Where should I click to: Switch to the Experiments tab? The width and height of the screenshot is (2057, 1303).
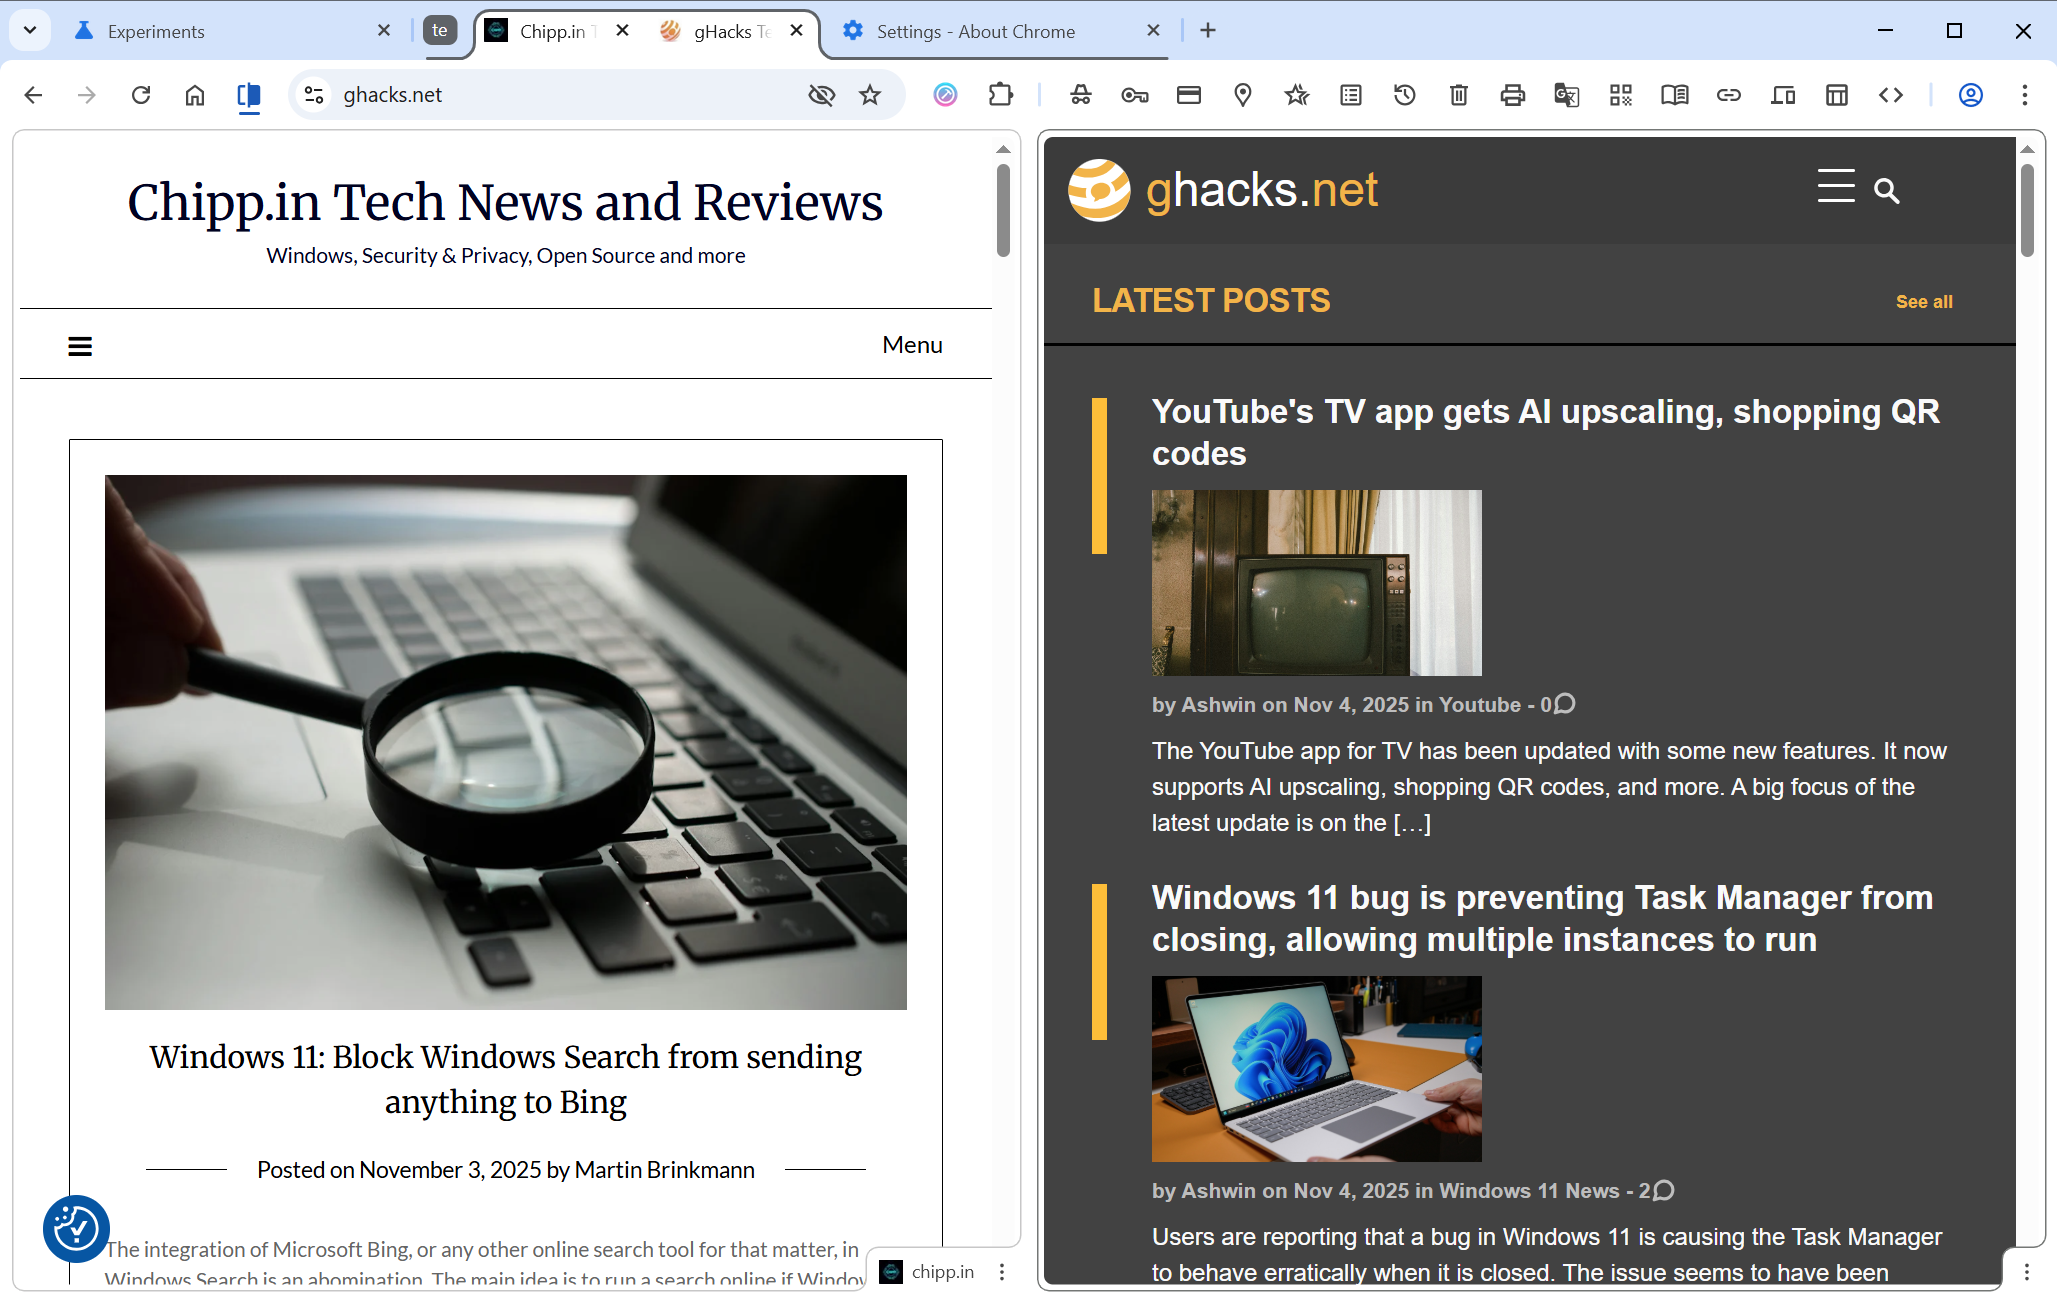pyautogui.click(x=230, y=31)
